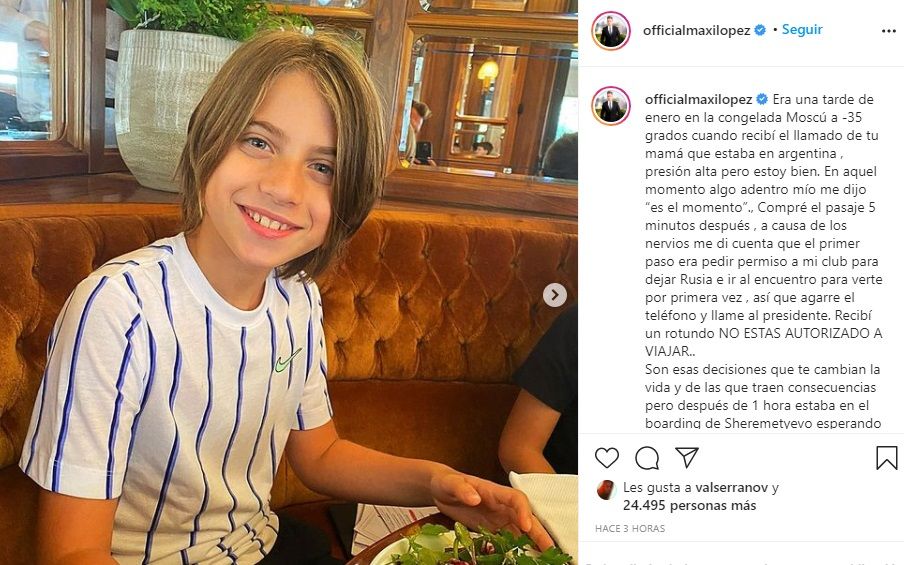The width and height of the screenshot is (904, 565).
Task: Save the post with the bookmark icon
Action: pyautogui.click(x=886, y=458)
